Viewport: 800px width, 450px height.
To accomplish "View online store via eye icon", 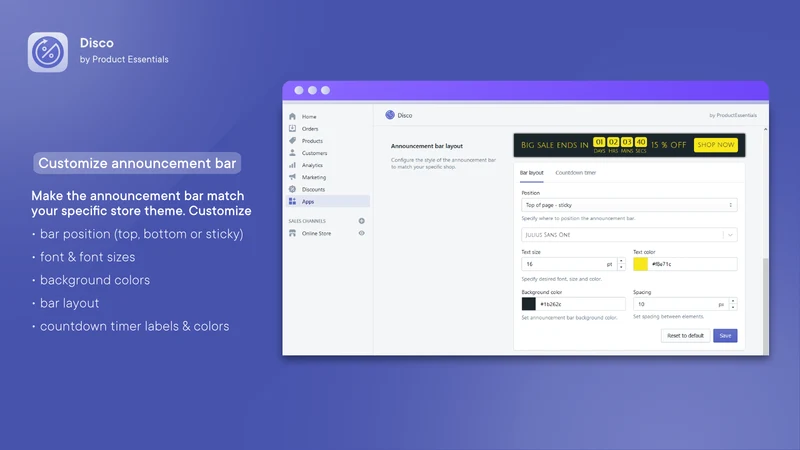I will coord(361,233).
